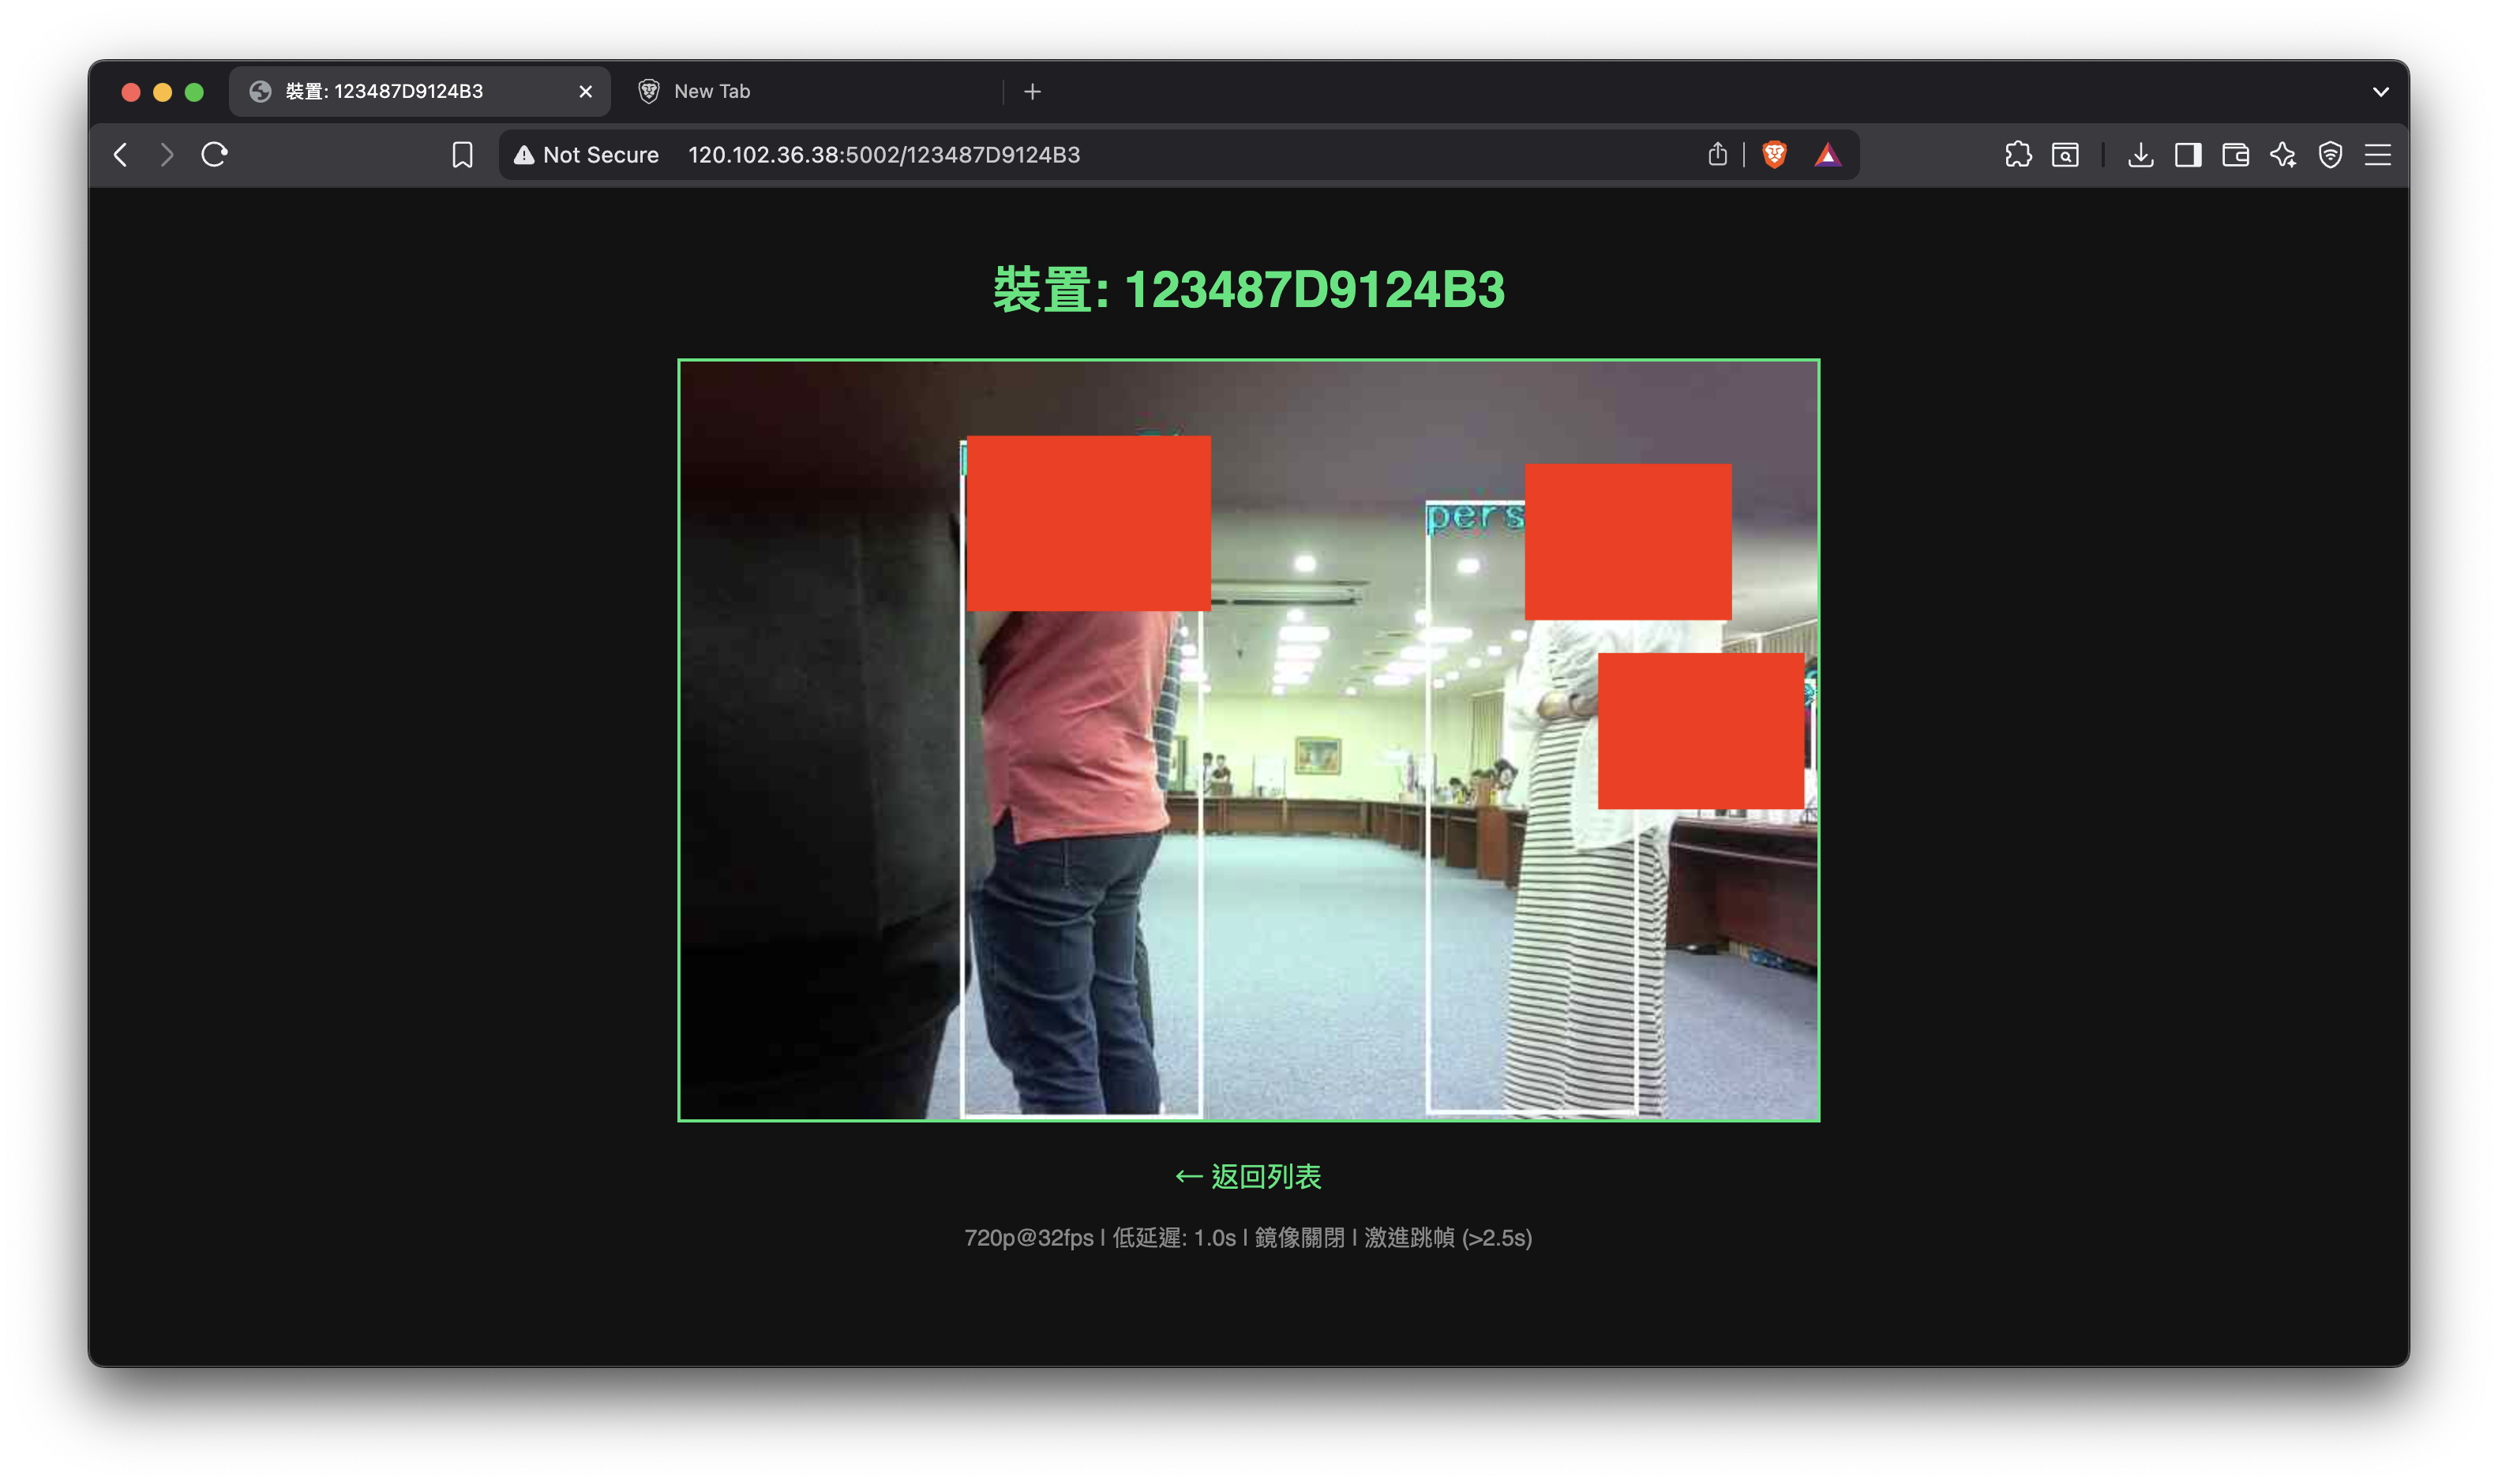This screenshot has width=2498, height=1484.
Task: Open Leo AI sparkle icon
Action: [x=2283, y=155]
